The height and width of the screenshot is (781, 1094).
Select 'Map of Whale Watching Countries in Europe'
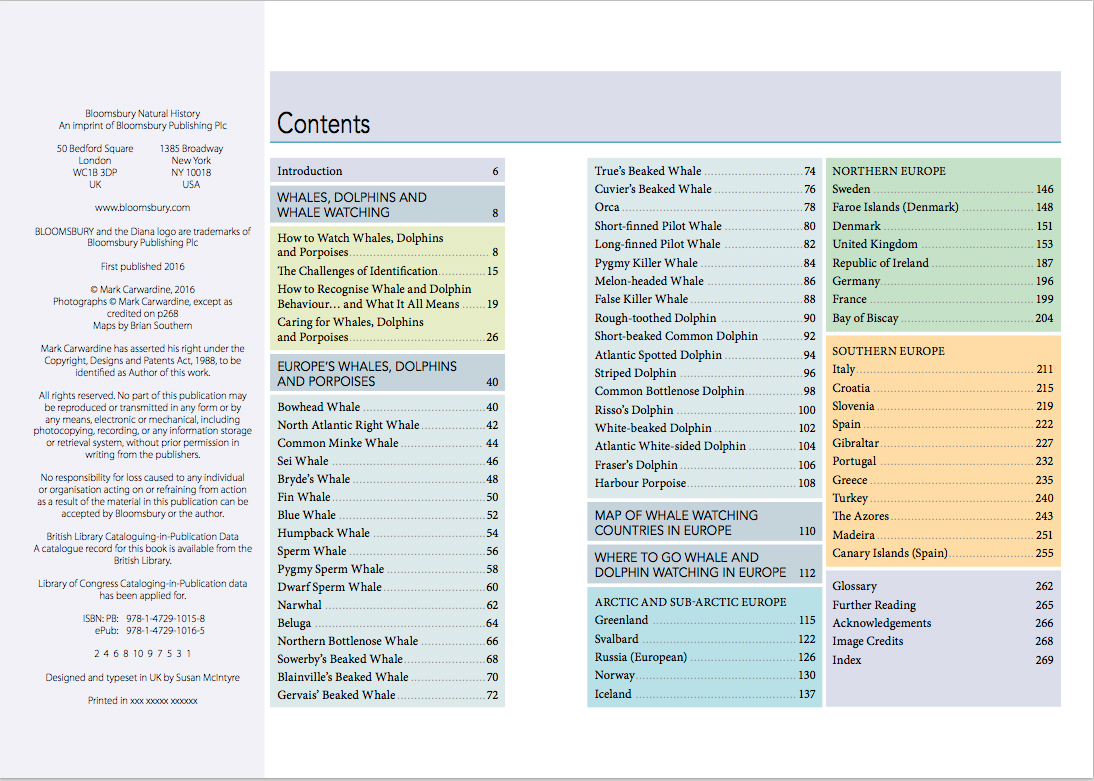coord(705,523)
